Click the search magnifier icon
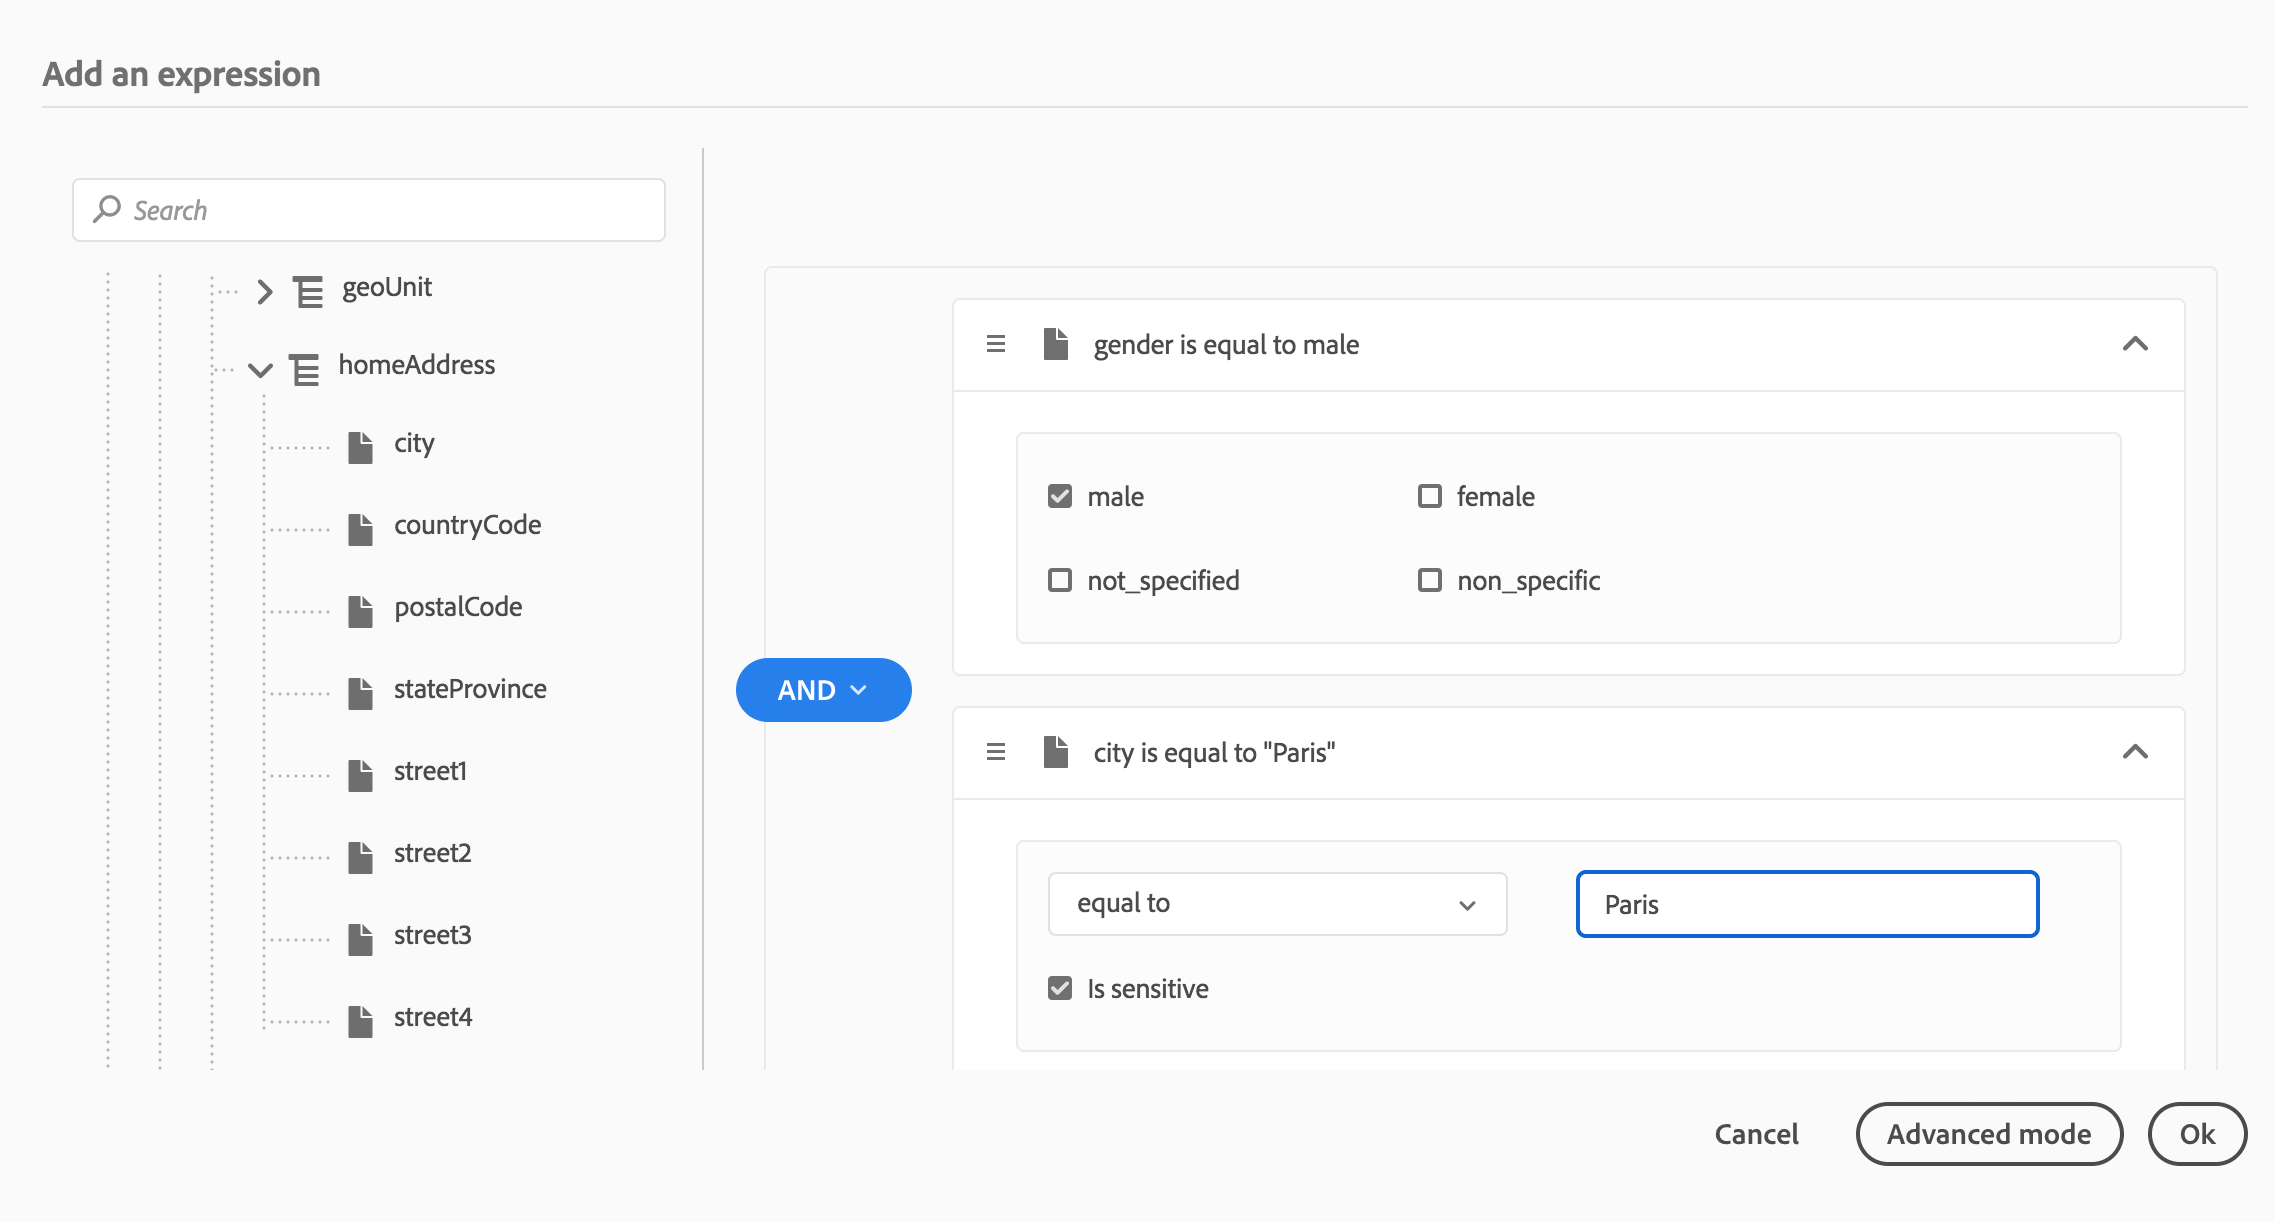The width and height of the screenshot is (2275, 1222). coord(107,209)
